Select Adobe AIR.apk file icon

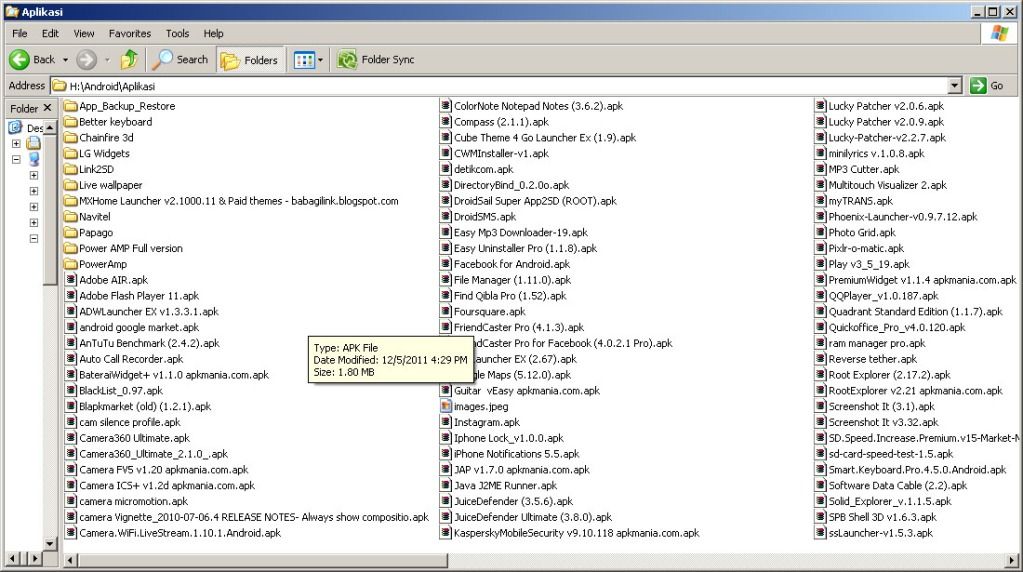[71, 280]
